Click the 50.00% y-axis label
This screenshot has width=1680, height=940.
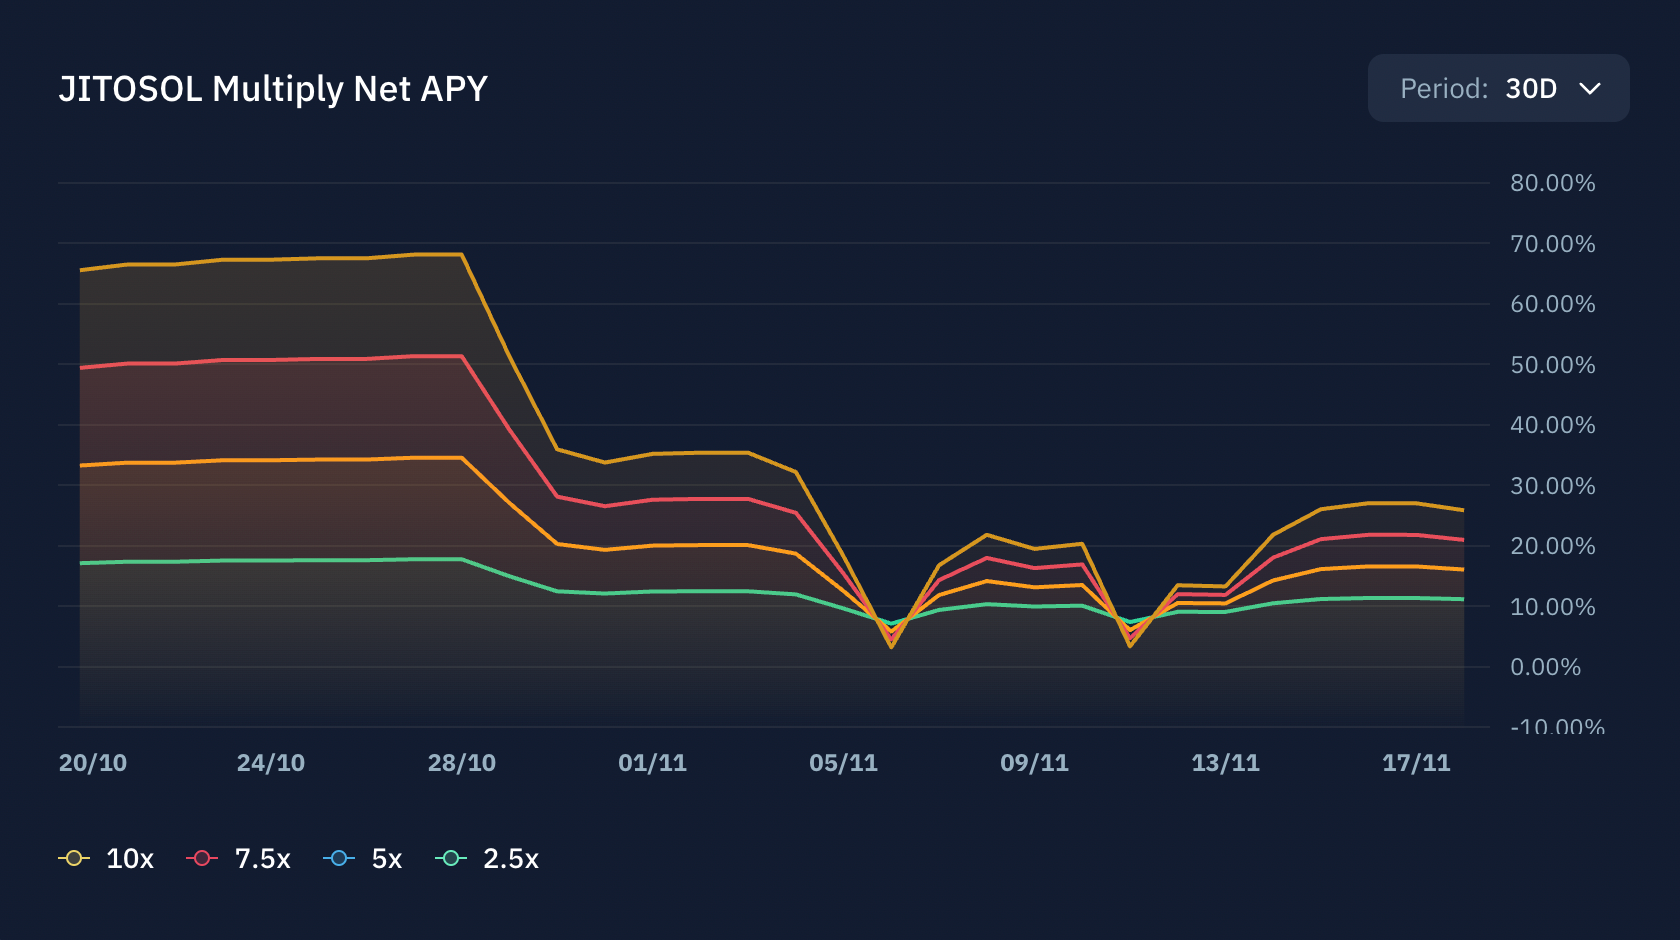point(1553,365)
